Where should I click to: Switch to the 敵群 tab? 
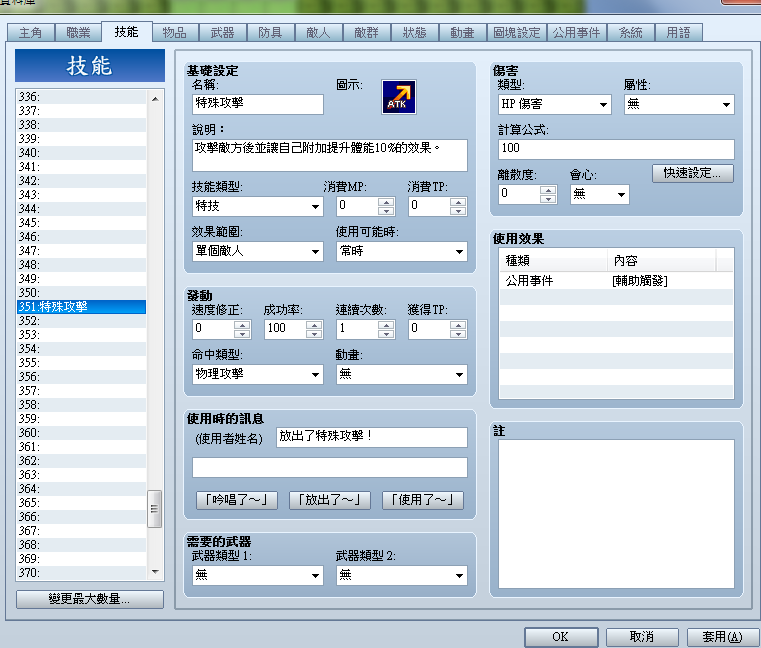click(366, 33)
